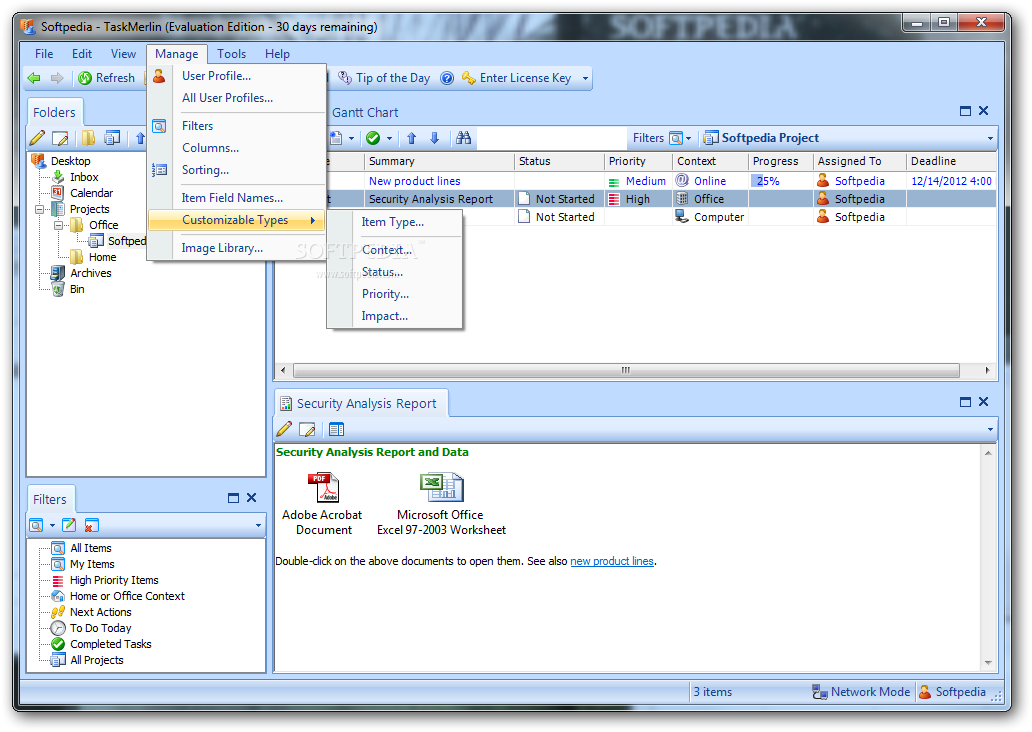This screenshot has width=1032, height=732.
Task: Select Item Field Names... menu entry
Action: tap(238, 198)
